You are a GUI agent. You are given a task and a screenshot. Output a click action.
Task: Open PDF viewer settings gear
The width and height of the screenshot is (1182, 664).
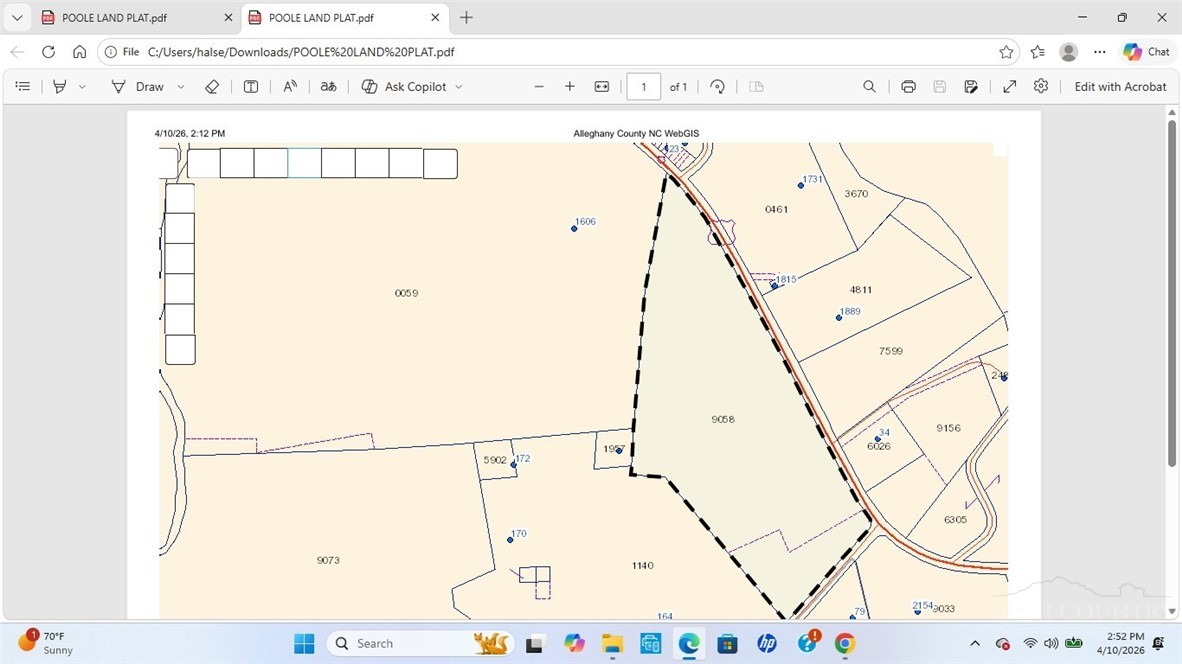tap(1041, 87)
